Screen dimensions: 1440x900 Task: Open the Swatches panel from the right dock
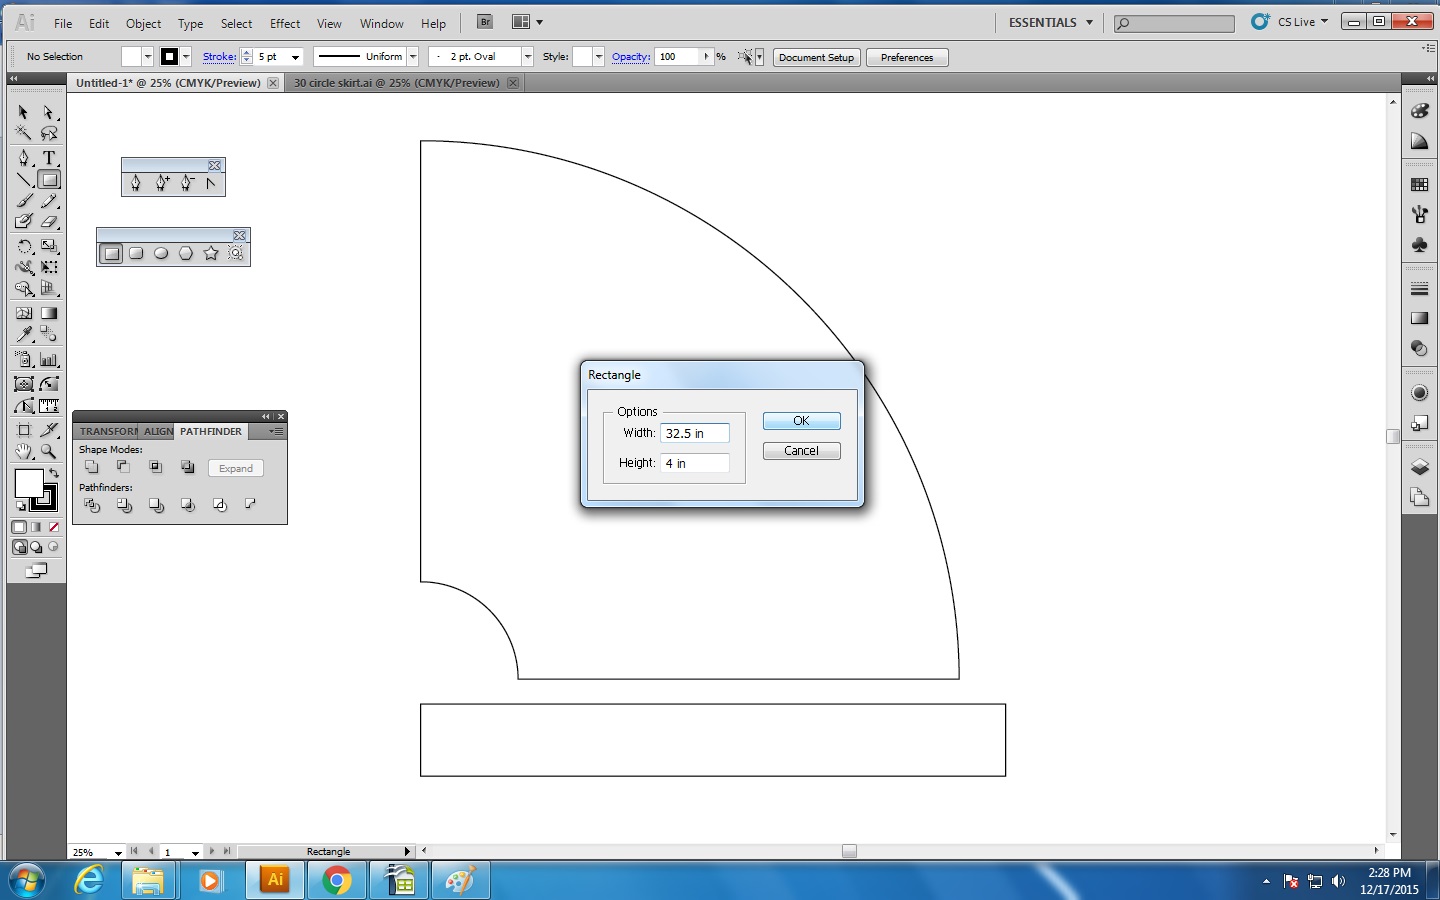click(1419, 185)
